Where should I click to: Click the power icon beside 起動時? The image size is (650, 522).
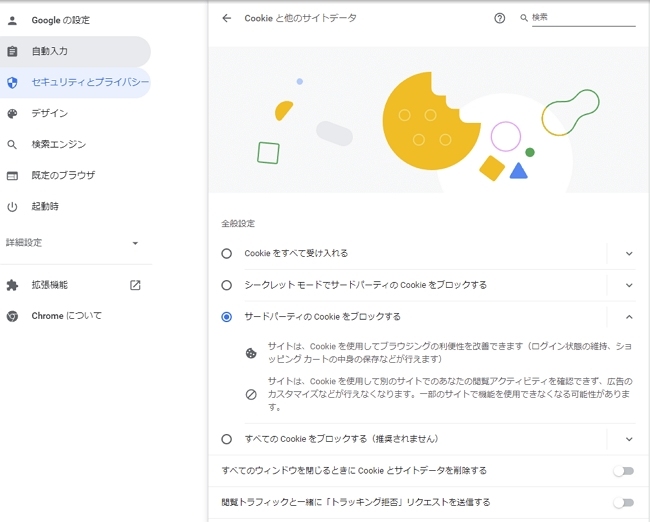[12, 206]
